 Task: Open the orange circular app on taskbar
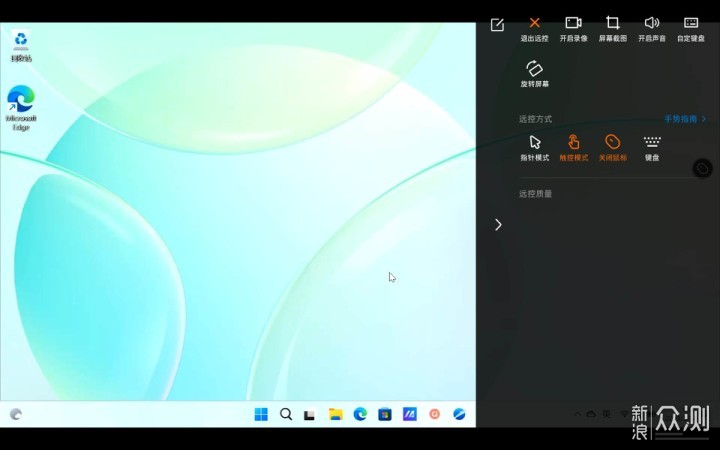point(434,414)
